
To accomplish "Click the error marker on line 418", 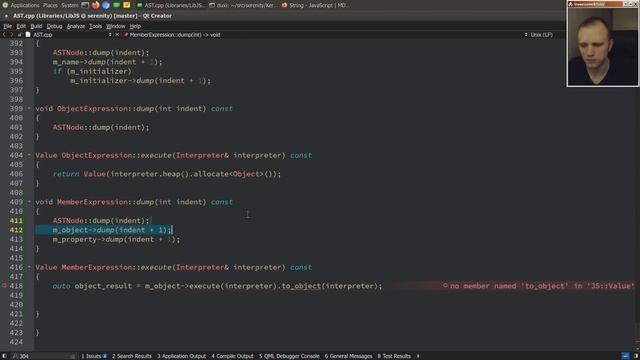I will coord(4,286).
